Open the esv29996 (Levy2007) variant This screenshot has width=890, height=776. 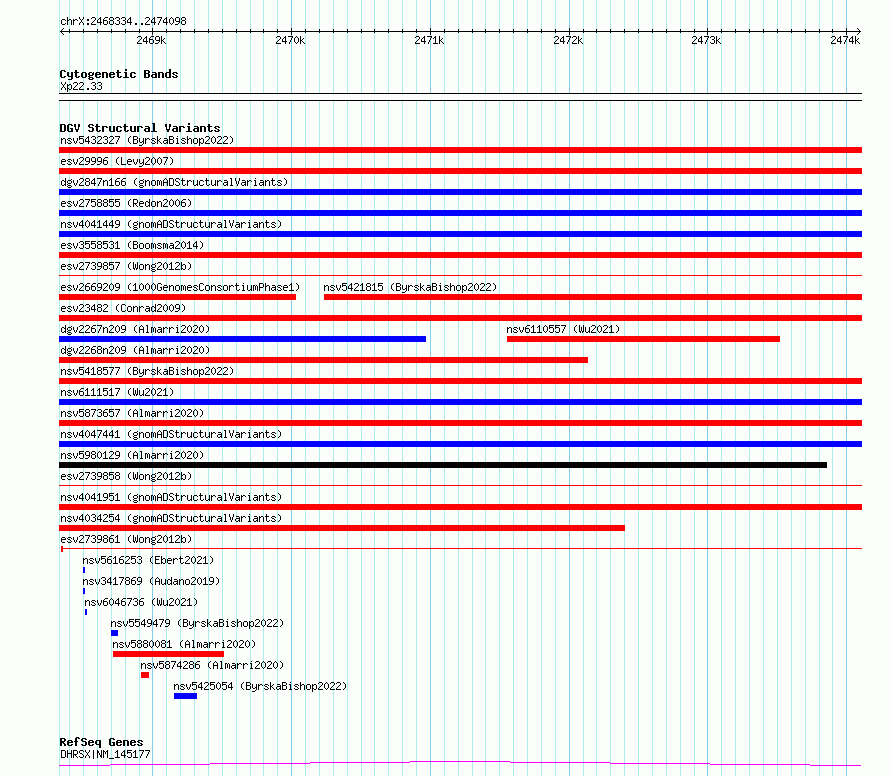[117, 161]
